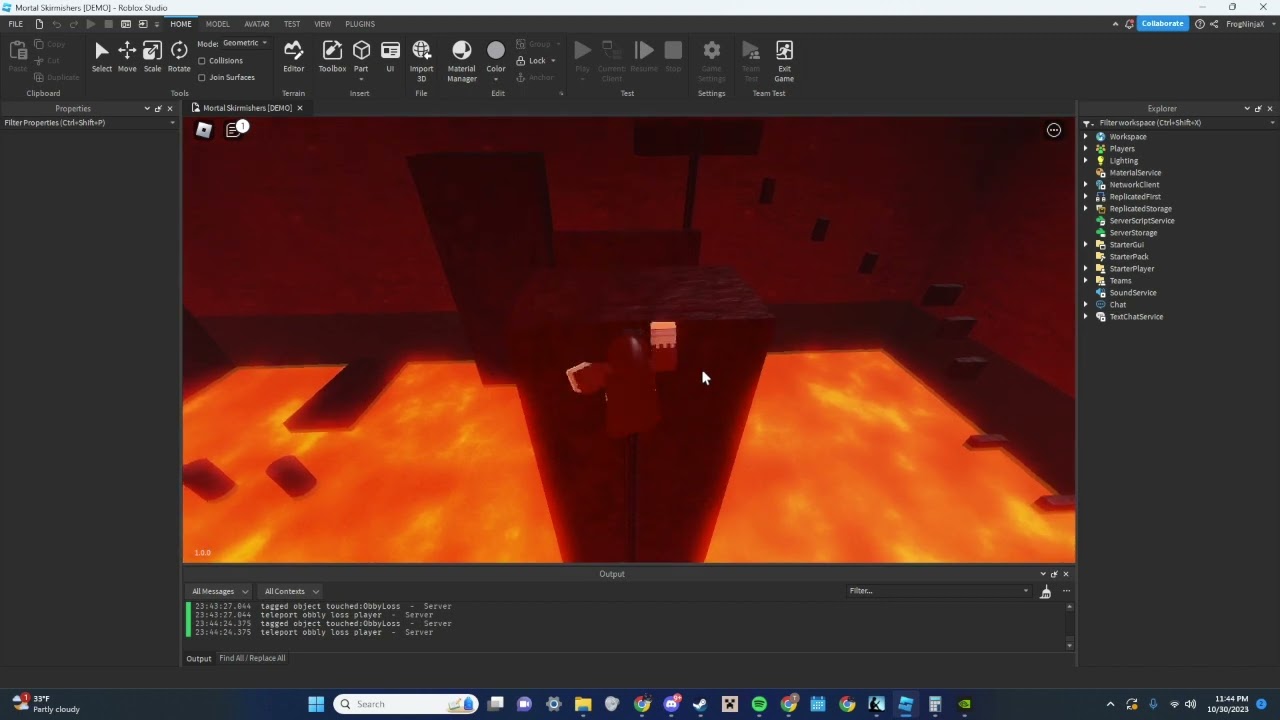
Task: Select the Output tab at bottom
Action: [x=198, y=658]
